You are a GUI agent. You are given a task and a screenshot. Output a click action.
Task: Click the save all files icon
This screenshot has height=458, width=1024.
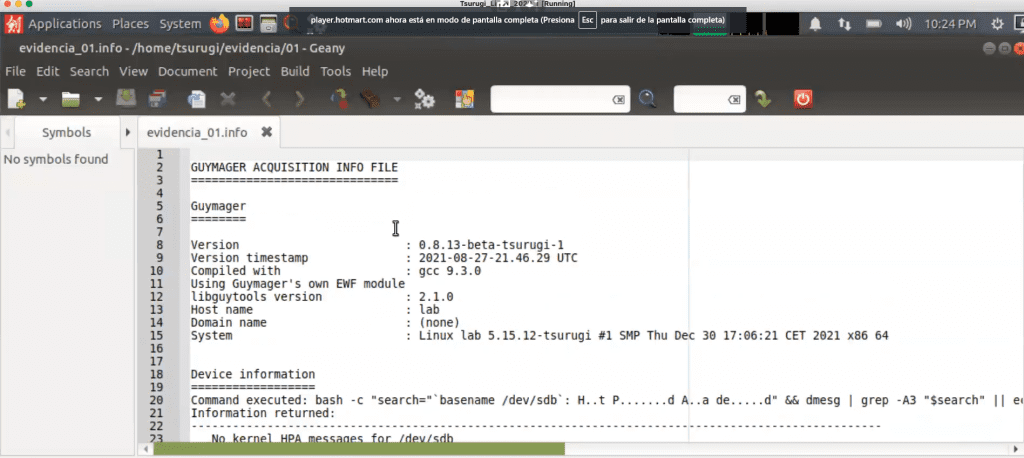(157, 99)
